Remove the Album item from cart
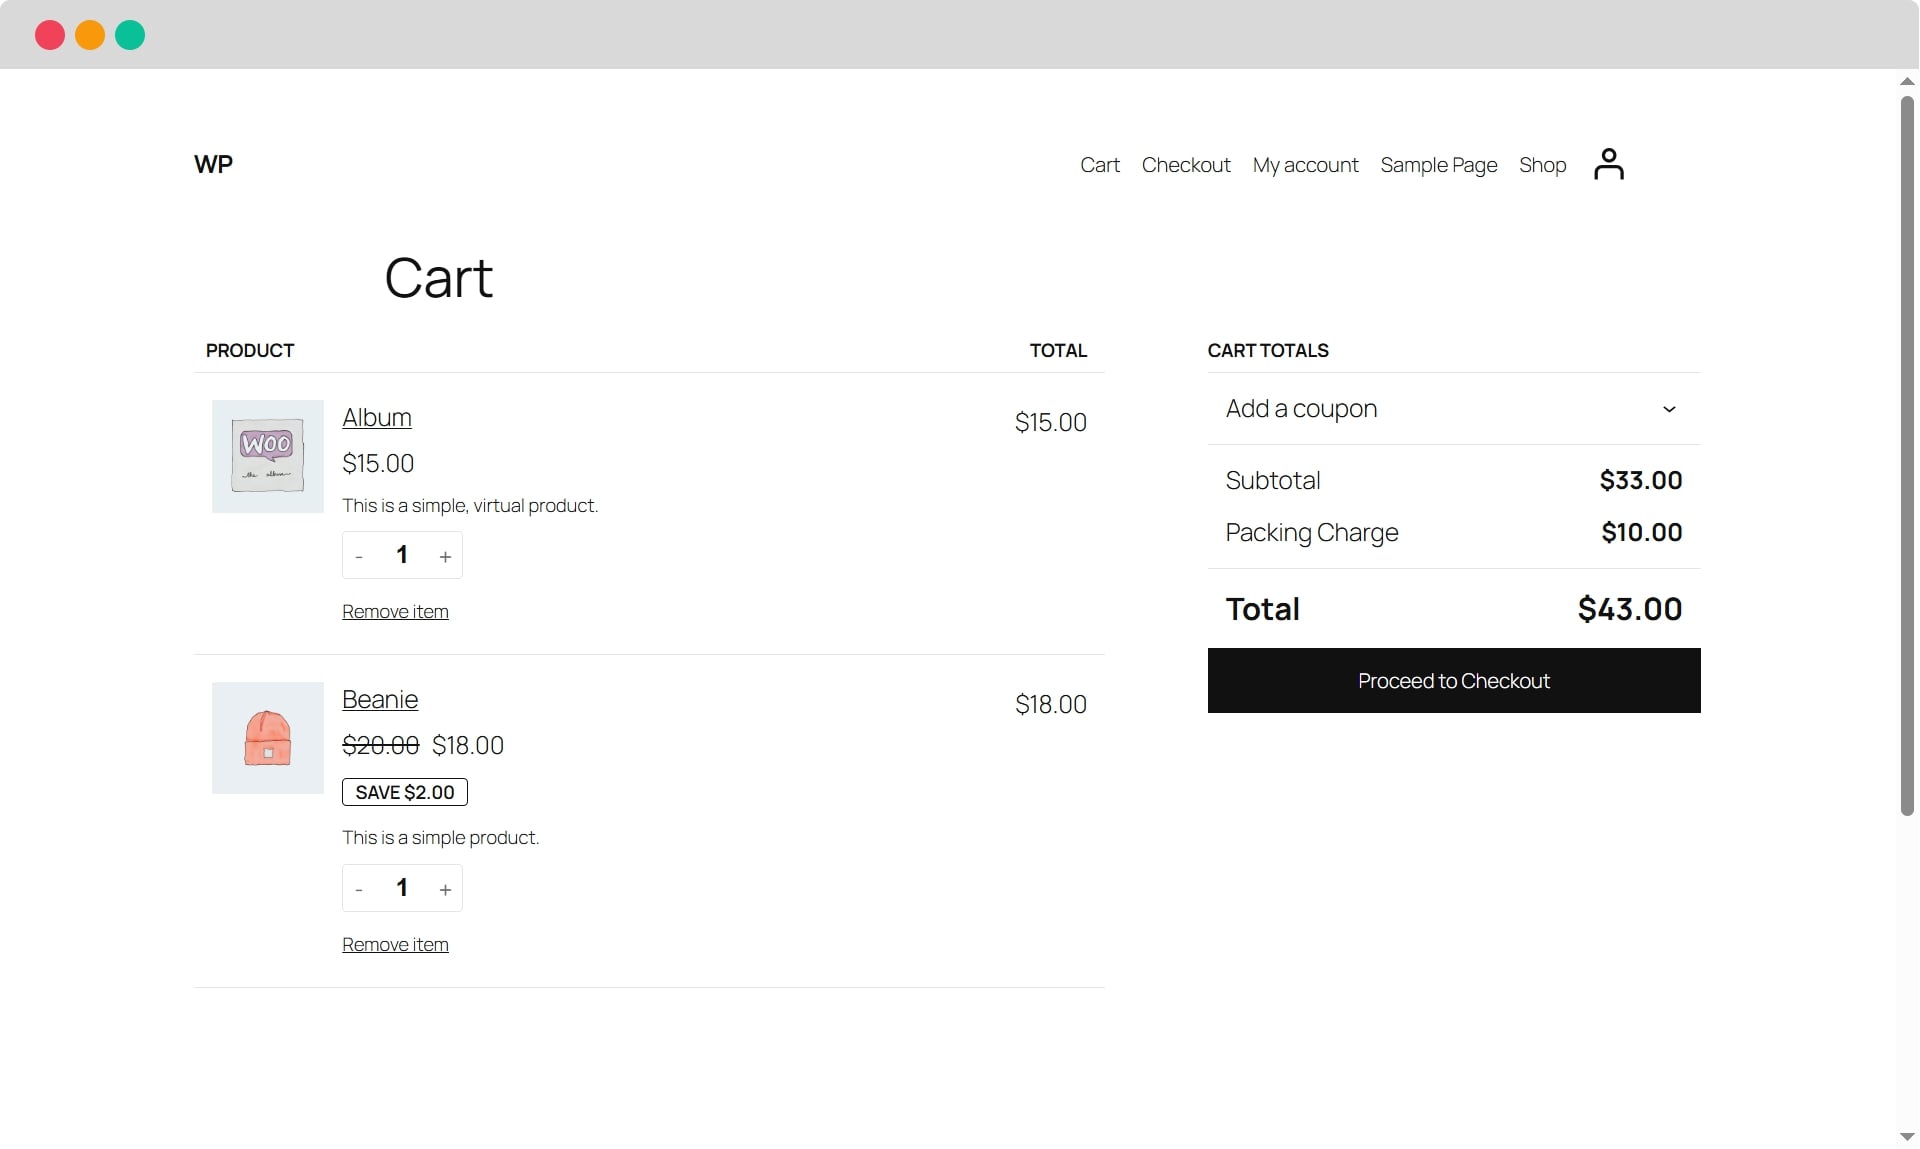The image size is (1920, 1149). click(395, 611)
